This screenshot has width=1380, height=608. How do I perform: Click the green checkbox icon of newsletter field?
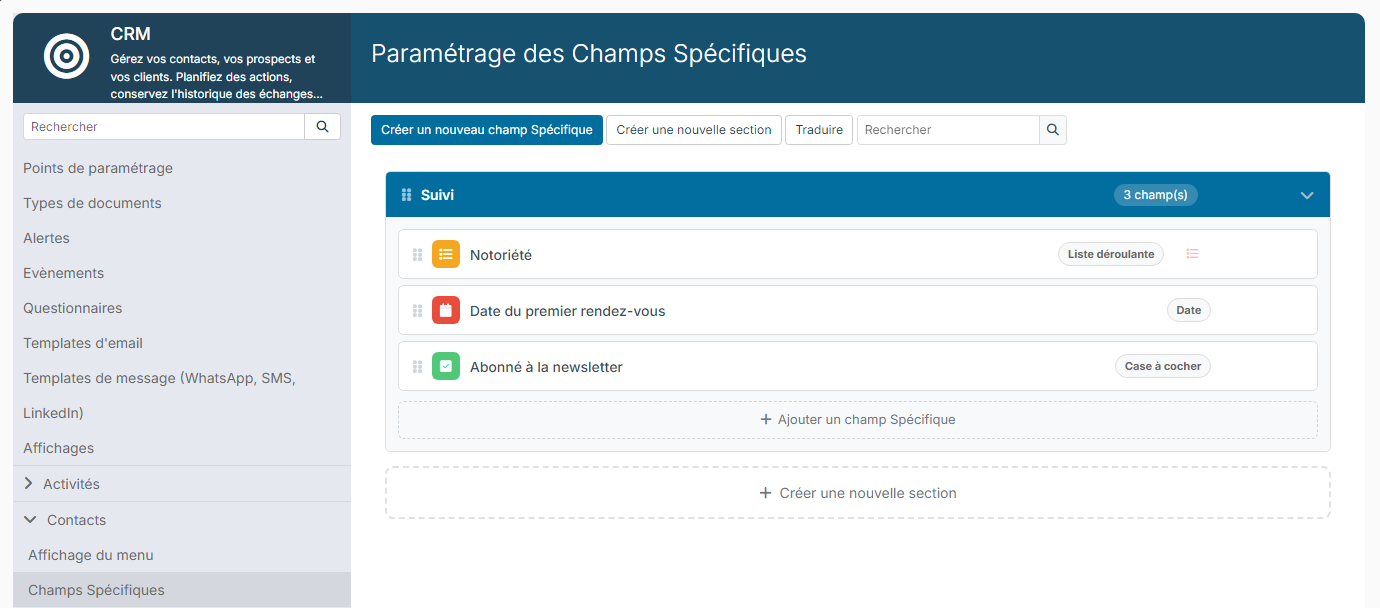(446, 366)
